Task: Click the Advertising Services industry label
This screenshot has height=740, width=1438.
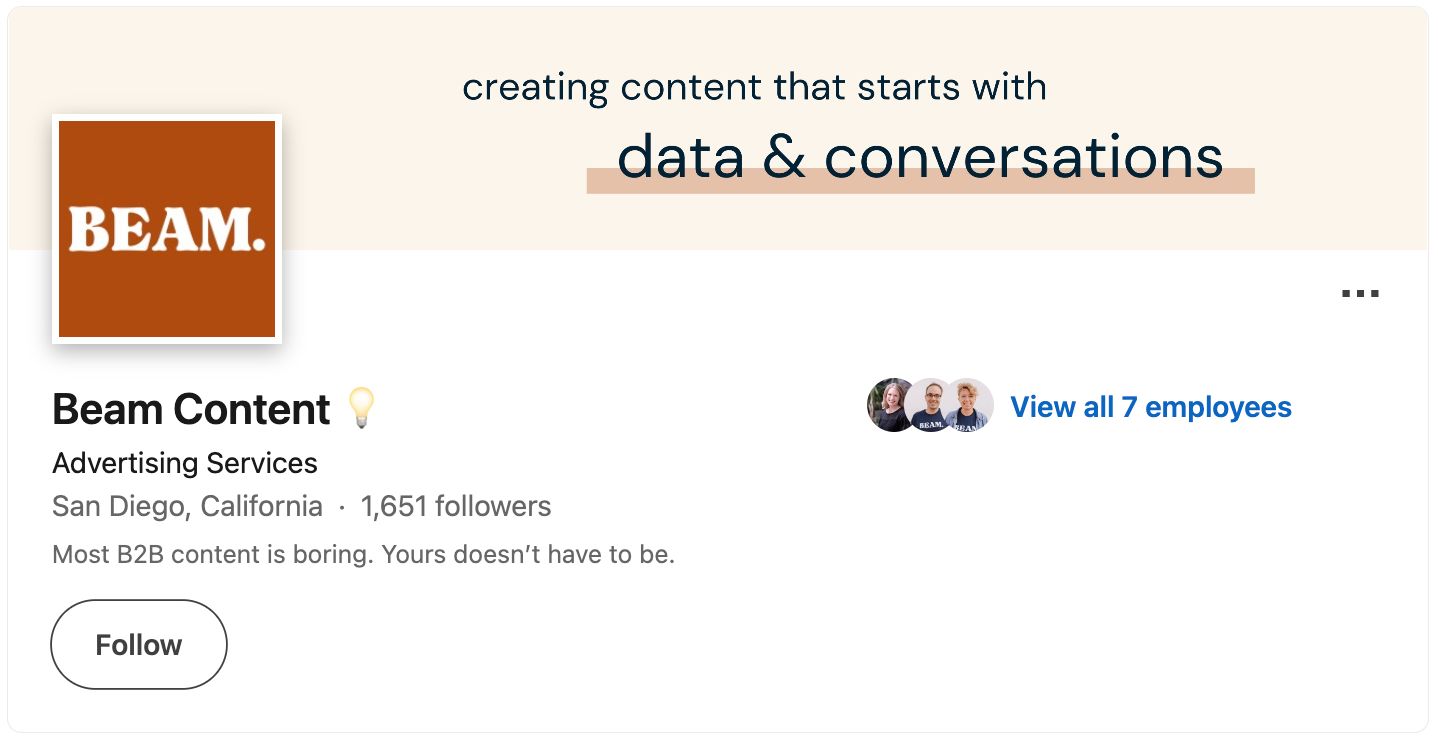Action: (185, 463)
